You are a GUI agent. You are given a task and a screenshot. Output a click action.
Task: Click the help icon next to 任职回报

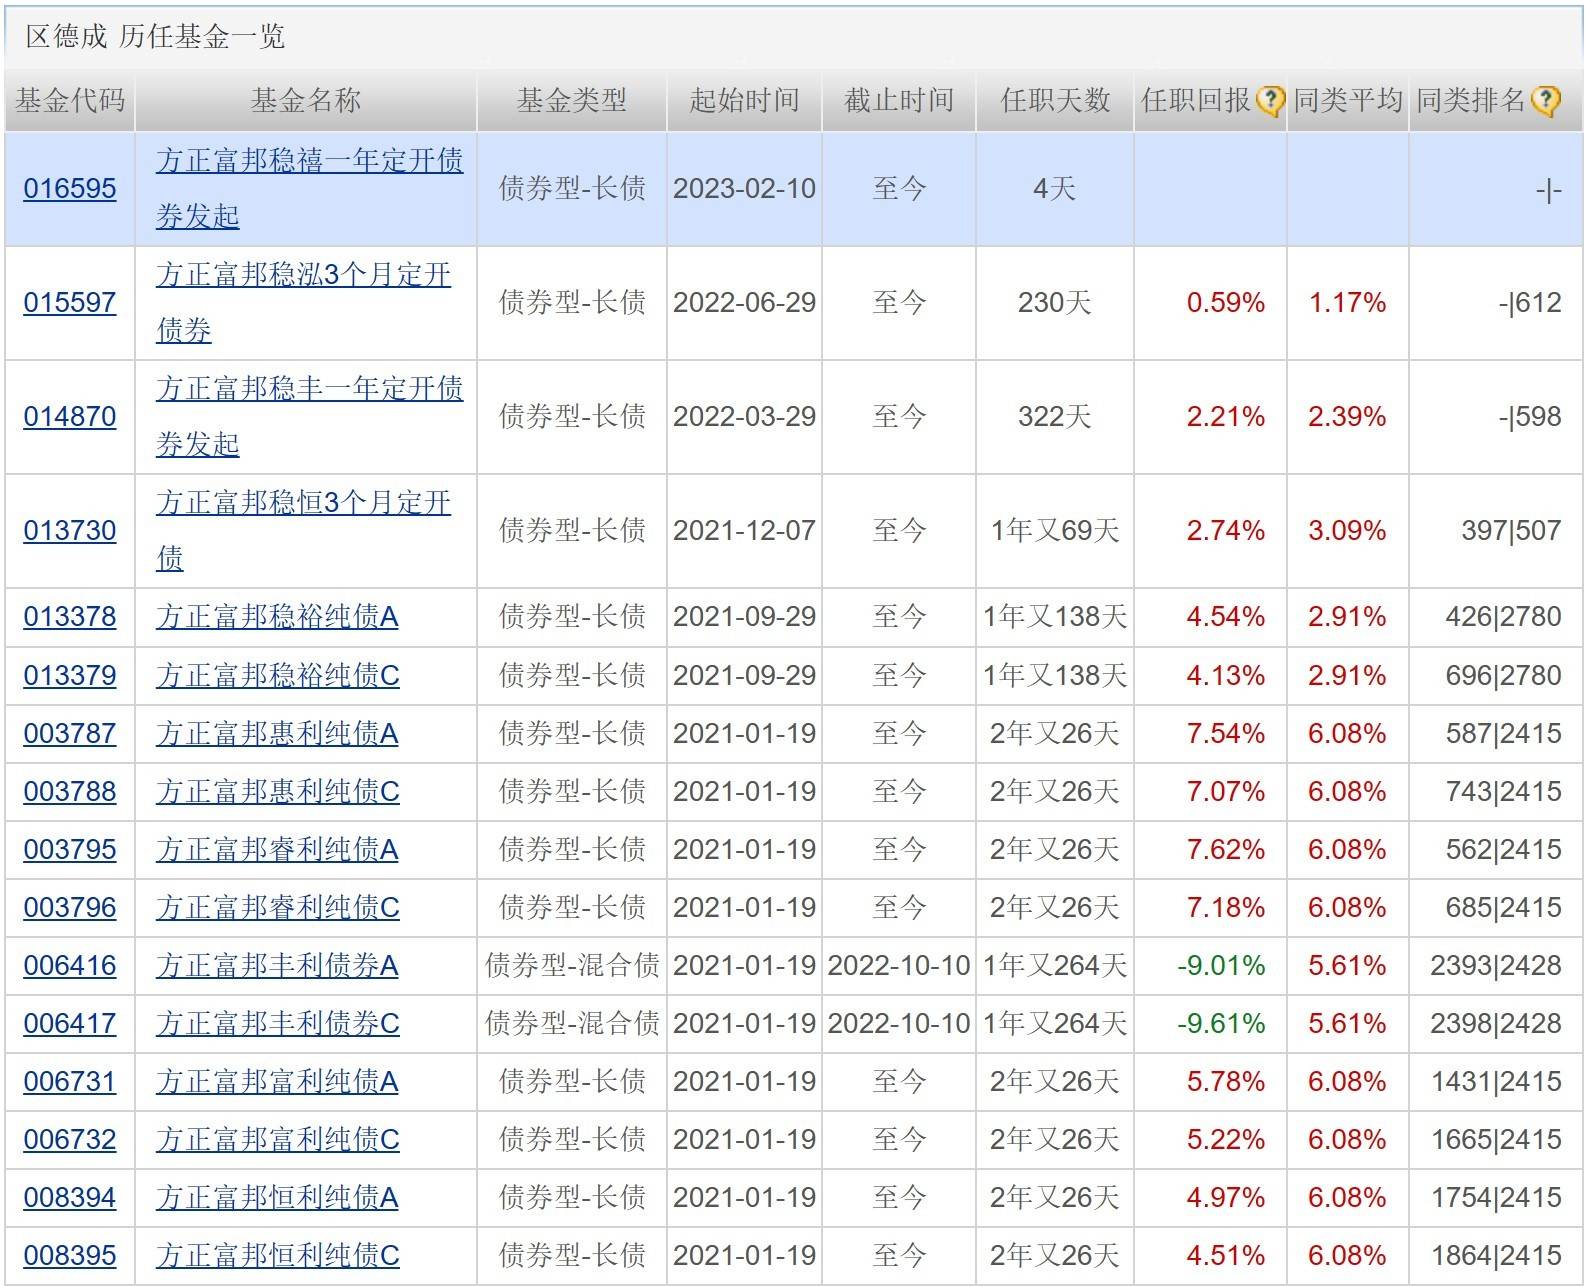tap(1270, 100)
